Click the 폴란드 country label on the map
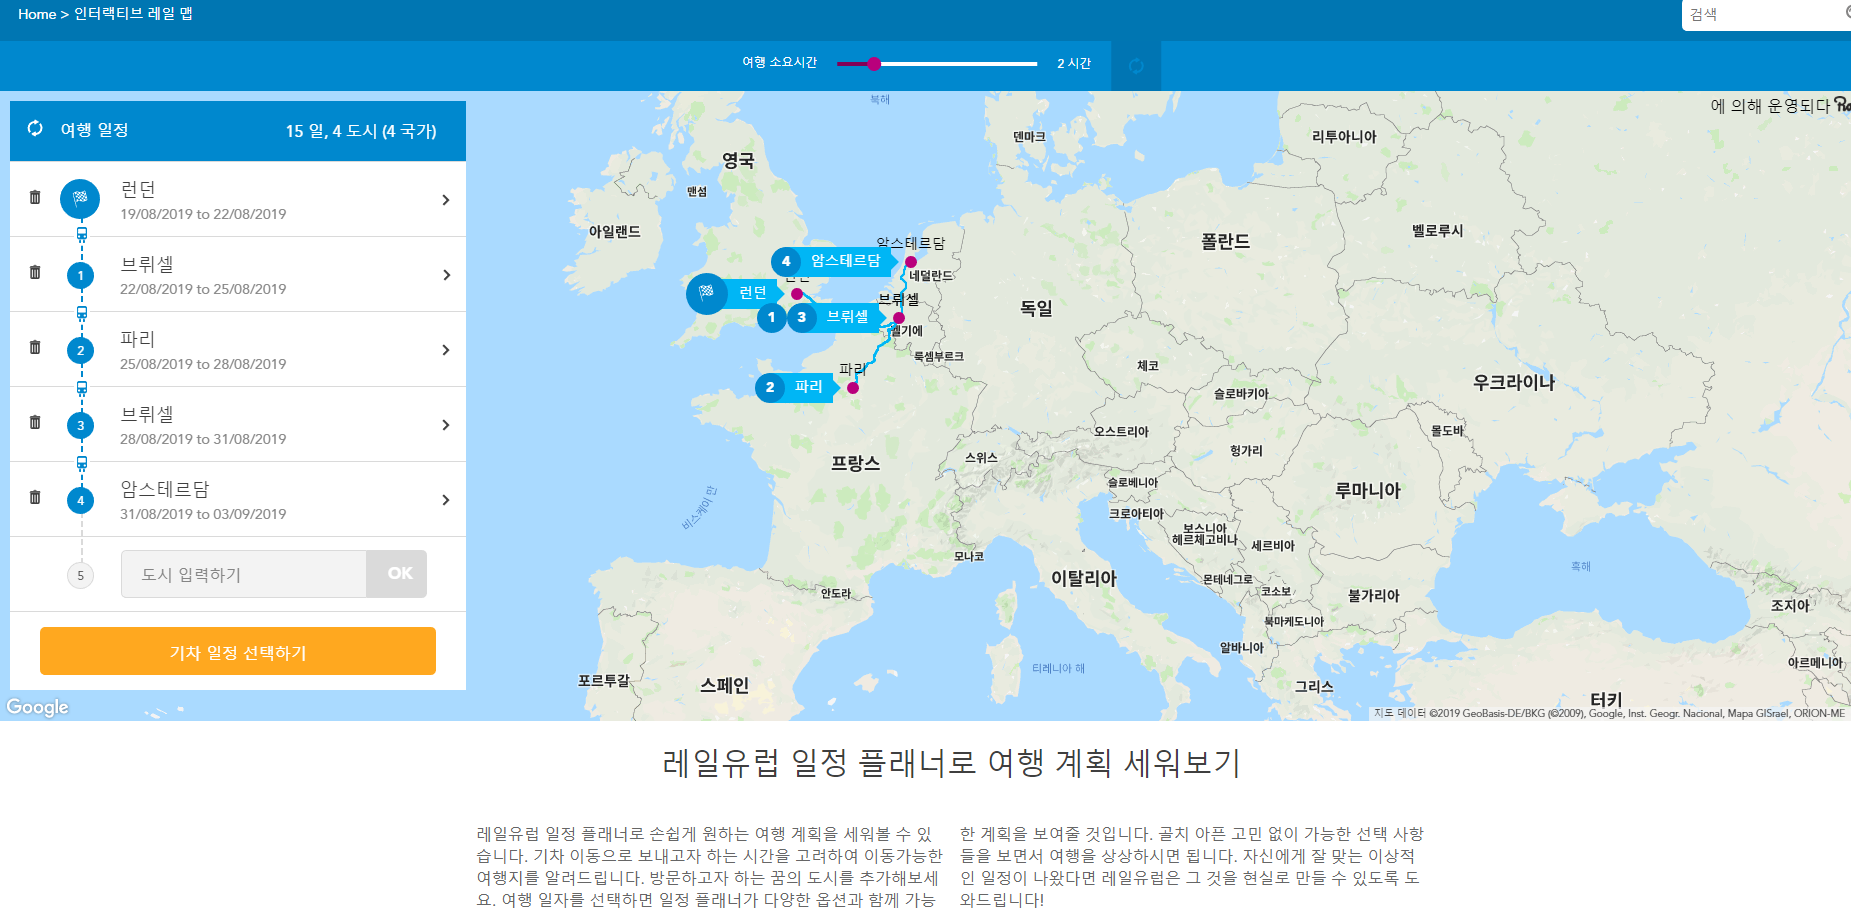Image resolution: width=1851 pixels, height=911 pixels. (x=1225, y=241)
